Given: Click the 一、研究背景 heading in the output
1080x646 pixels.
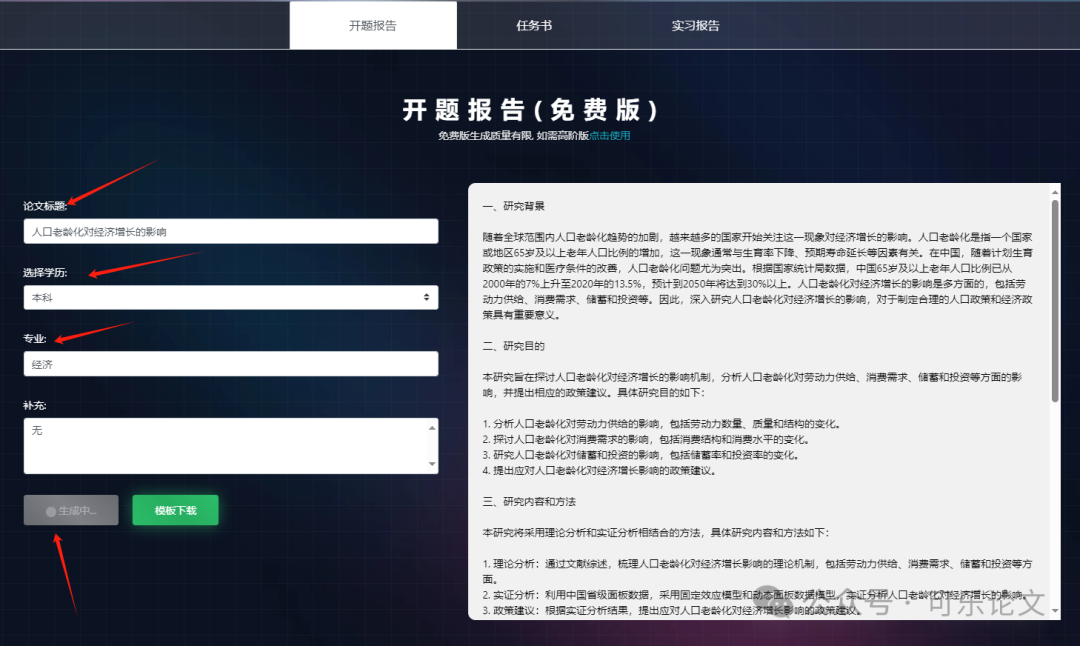Looking at the screenshot, I should (x=513, y=207).
